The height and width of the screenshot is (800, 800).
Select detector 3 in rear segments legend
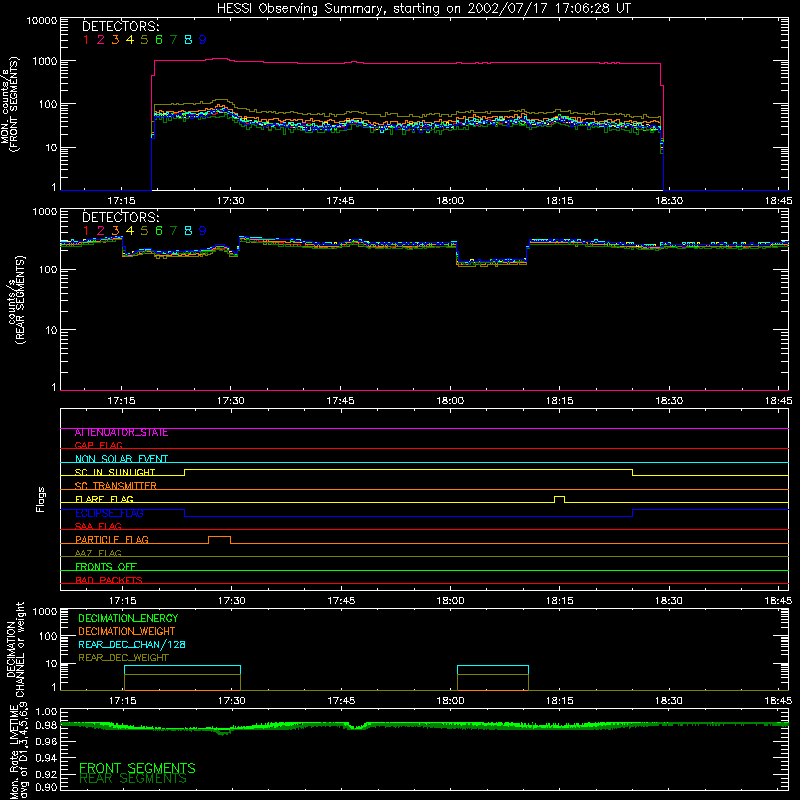coord(115,231)
